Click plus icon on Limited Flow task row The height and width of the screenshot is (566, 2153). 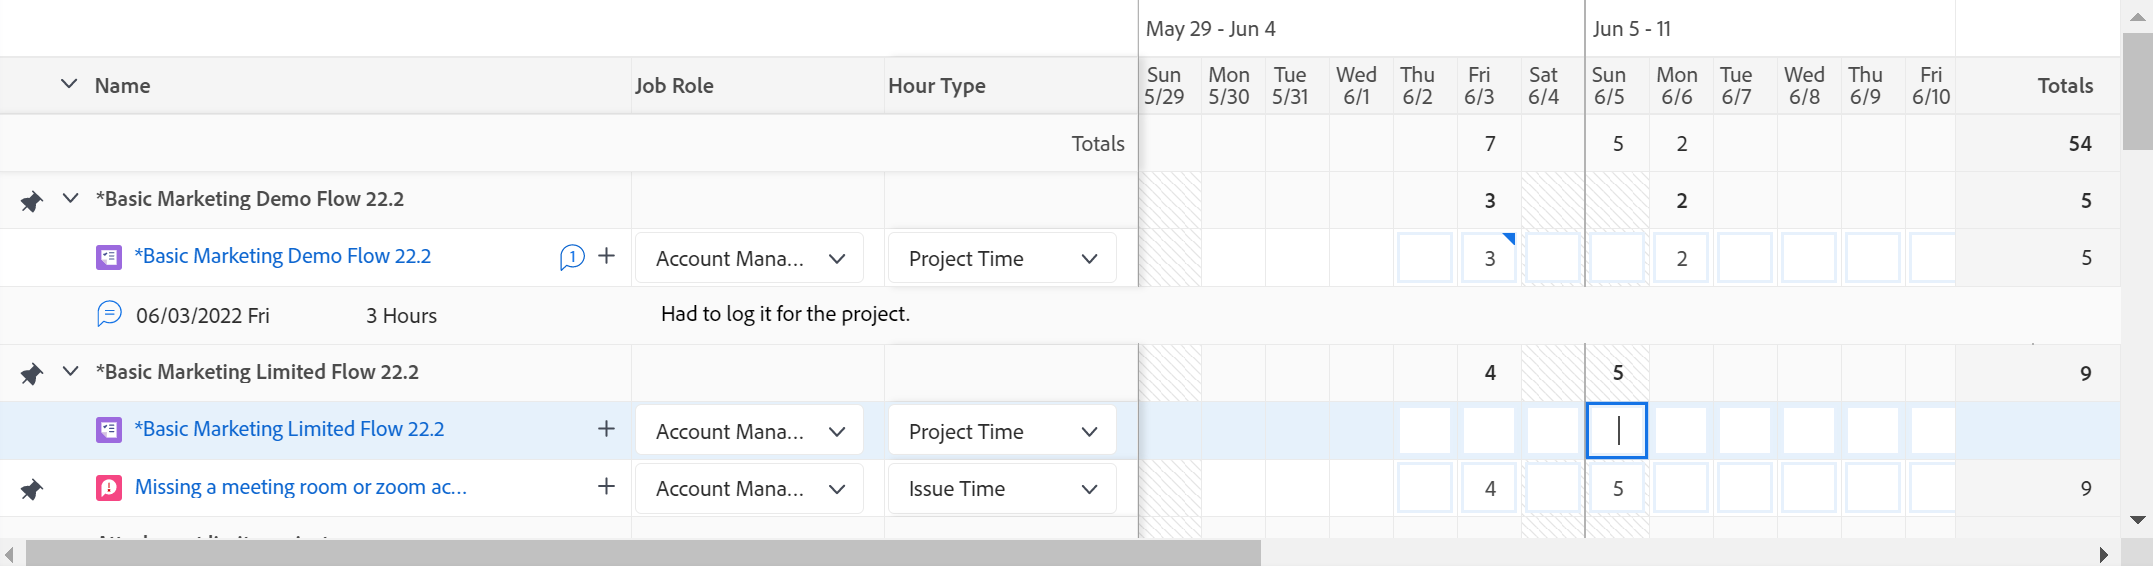pos(606,429)
